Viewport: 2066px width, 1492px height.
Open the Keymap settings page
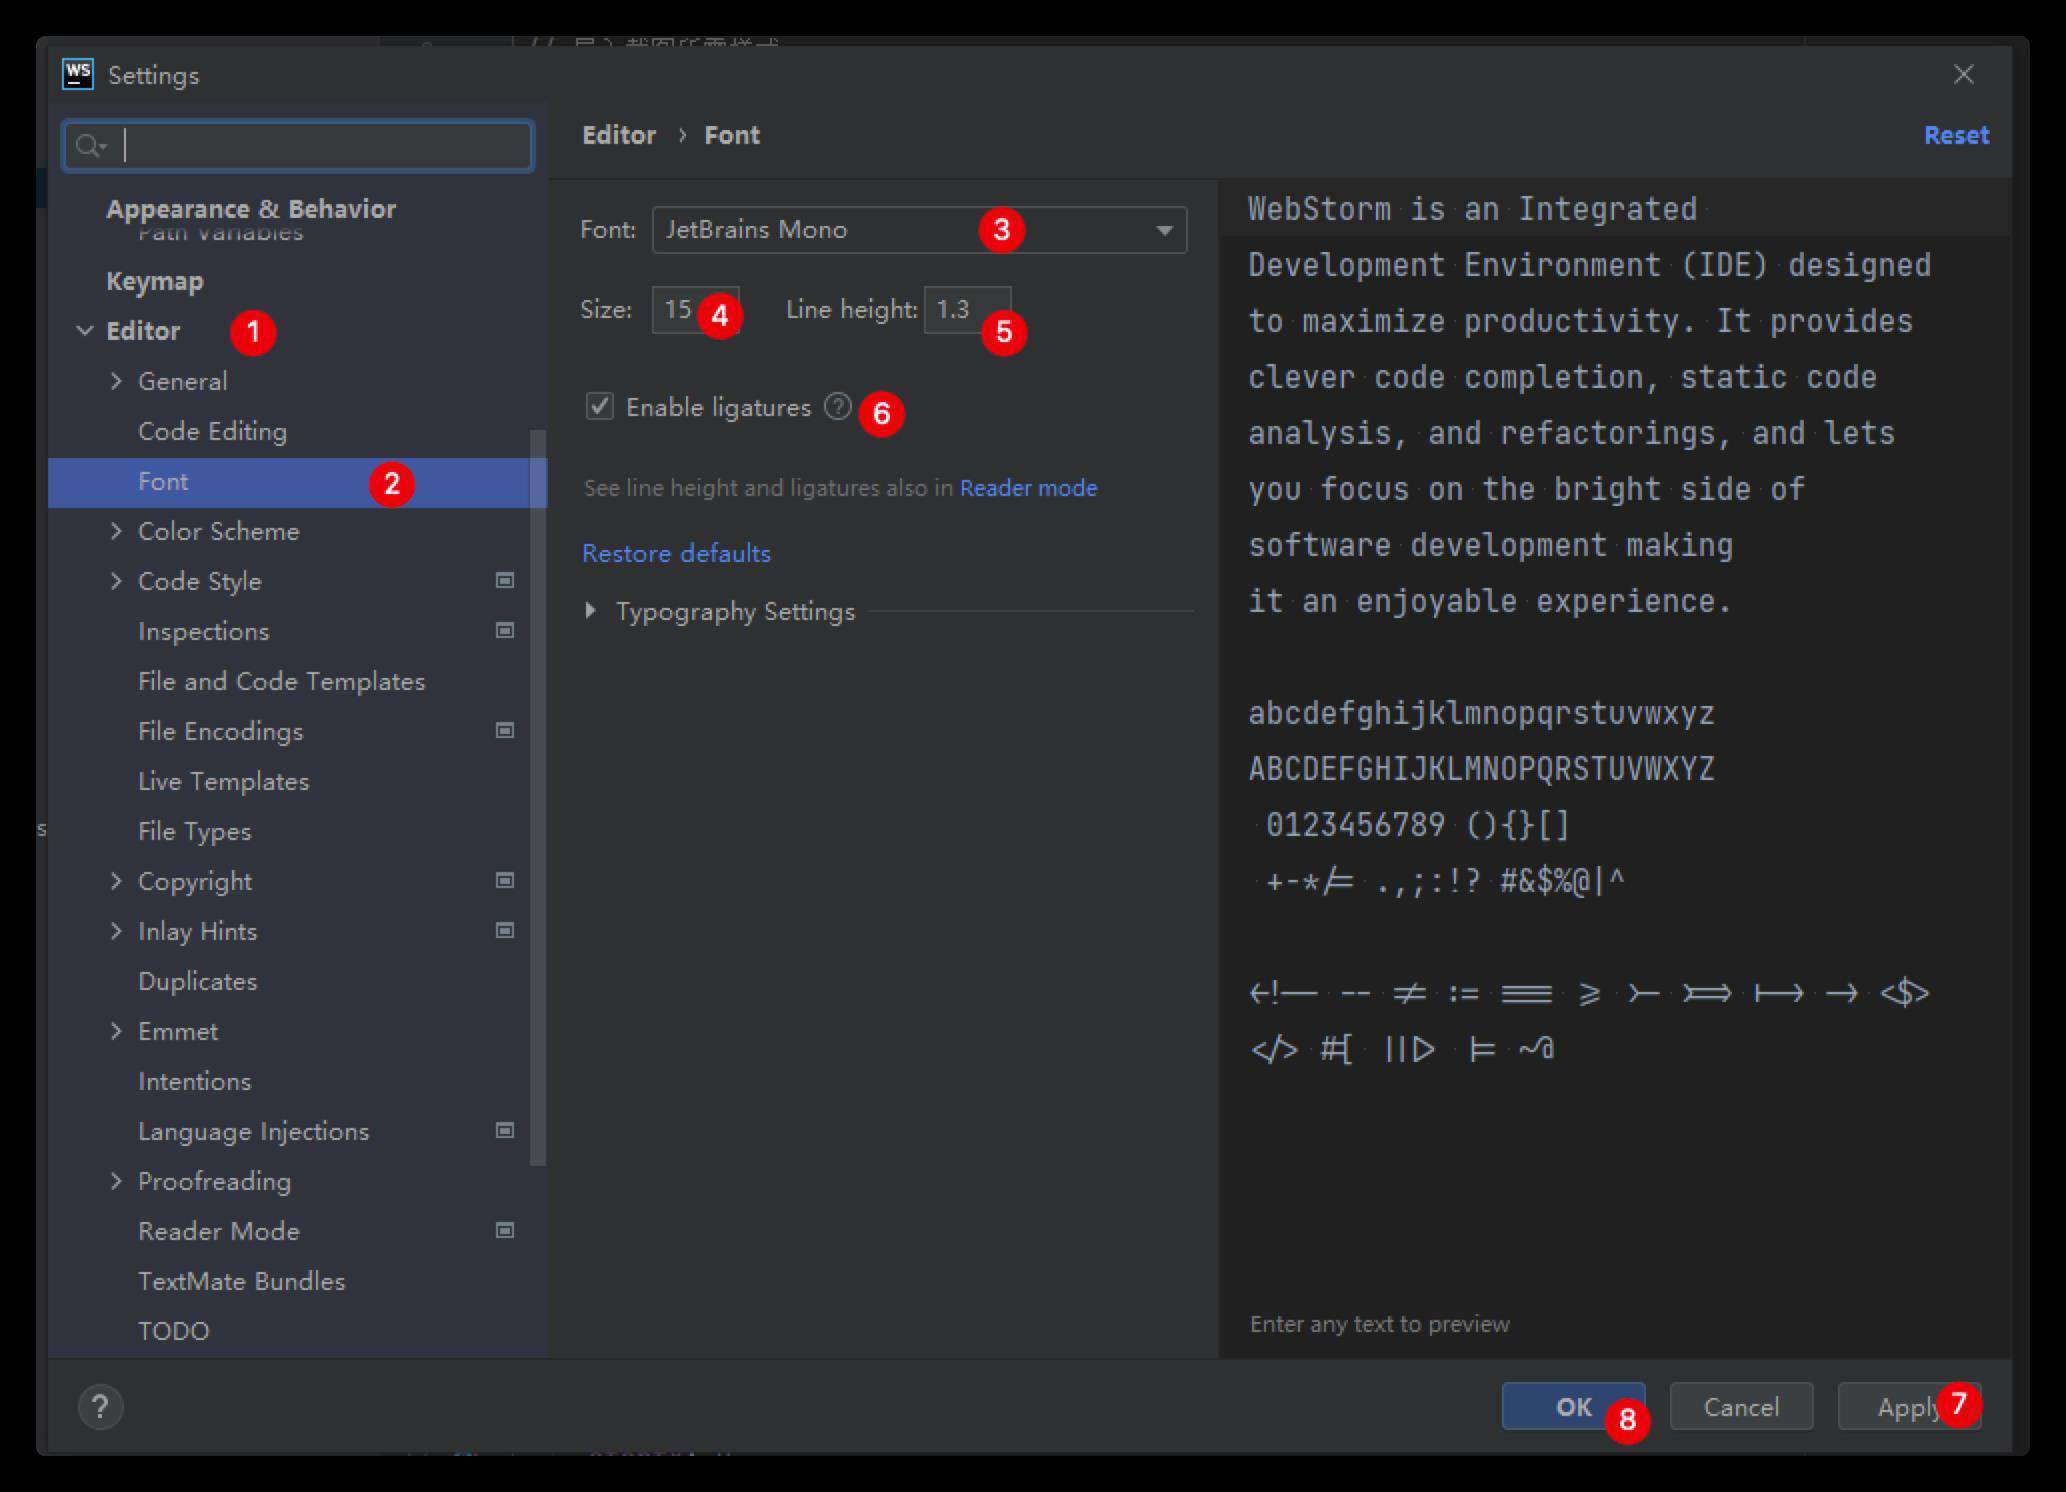(155, 281)
